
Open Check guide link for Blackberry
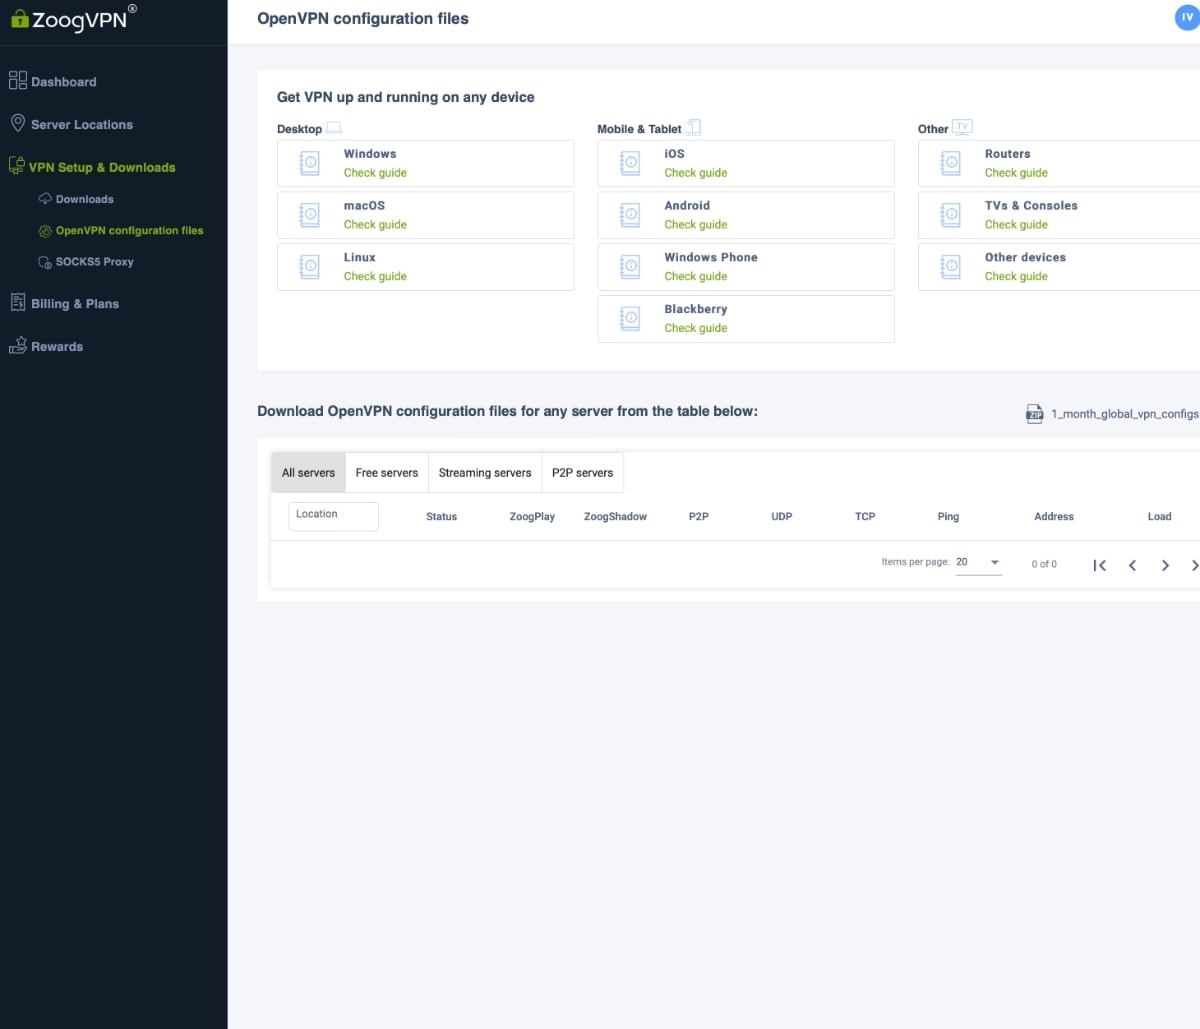[696, 329]
